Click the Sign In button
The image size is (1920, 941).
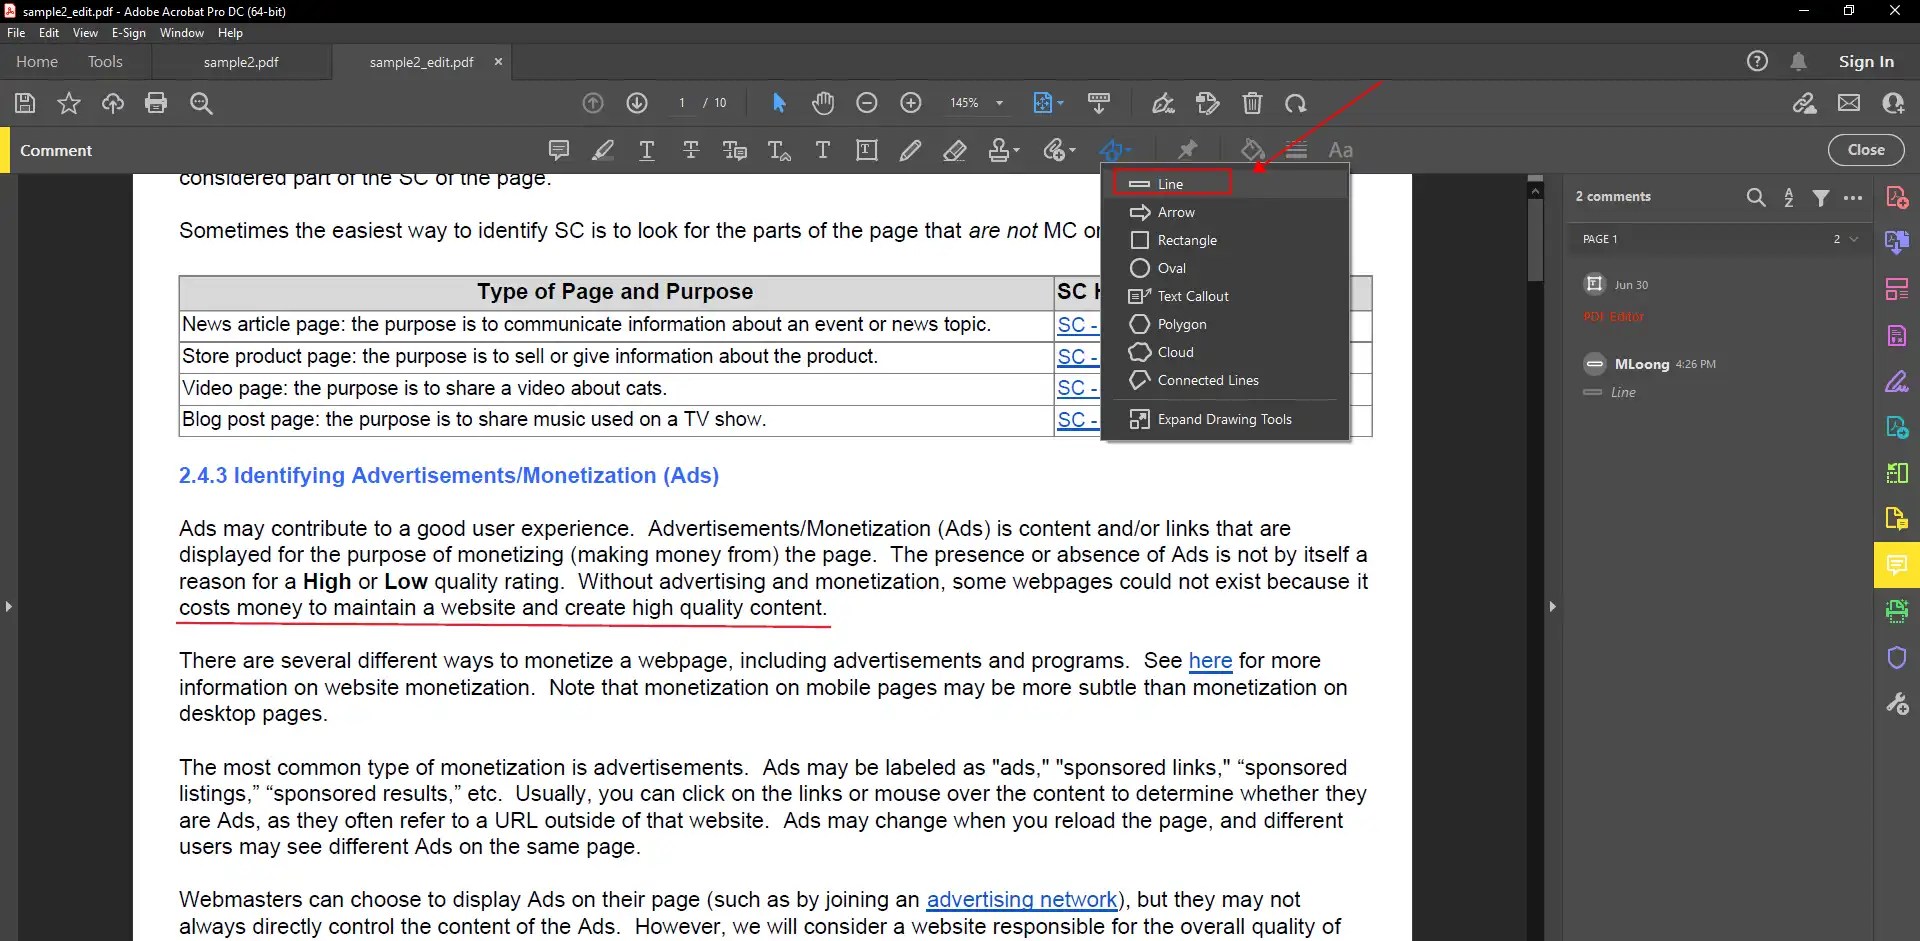[x=1866, y=61]
